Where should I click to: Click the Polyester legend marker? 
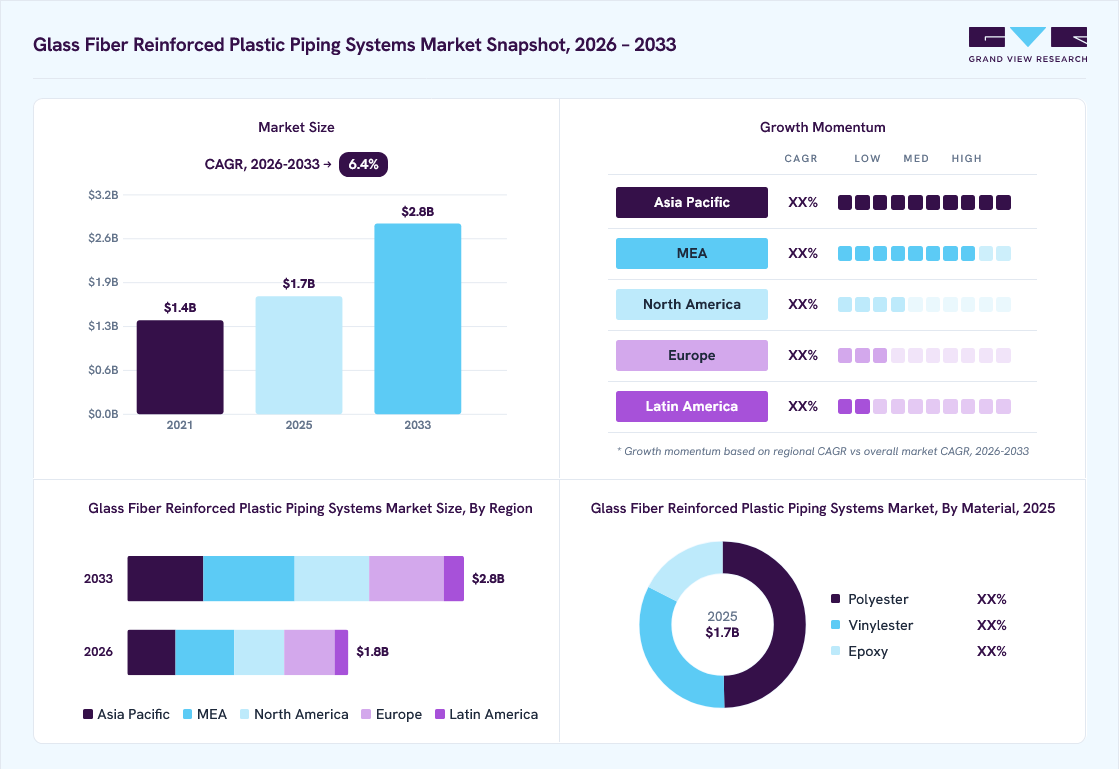[x=836, y=598]
